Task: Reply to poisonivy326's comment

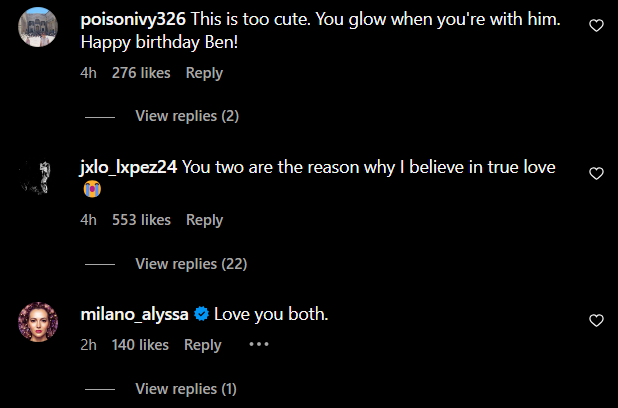Action: tap(204, 73)
